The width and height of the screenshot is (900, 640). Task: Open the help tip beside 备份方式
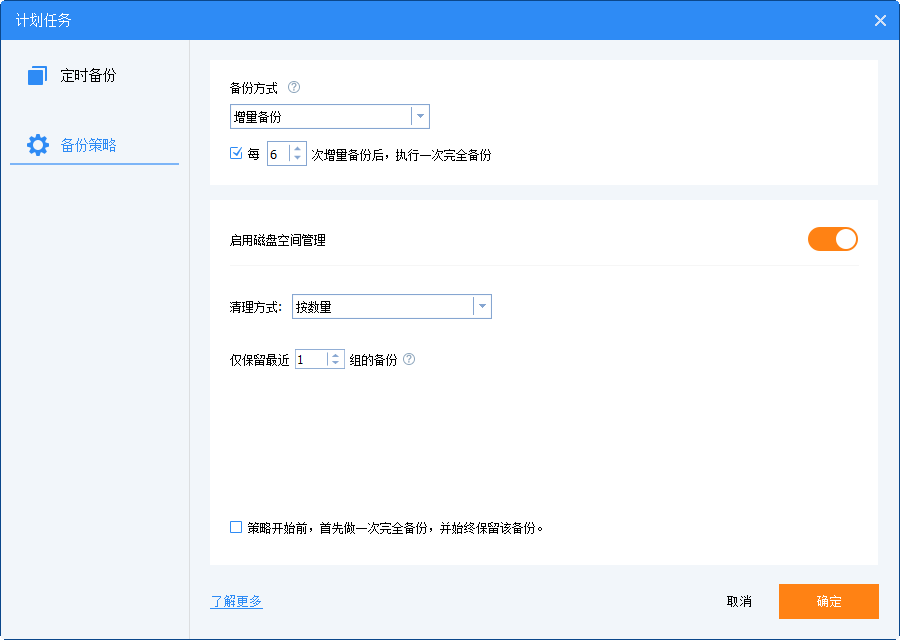pos(294,87)
